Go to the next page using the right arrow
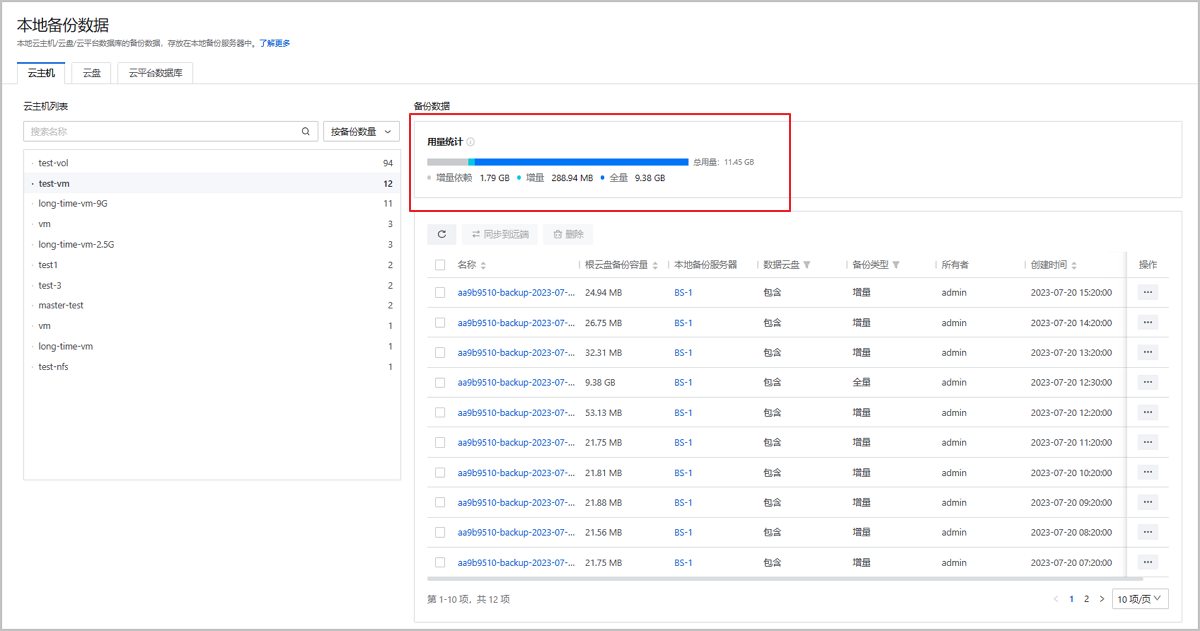 1102,599
